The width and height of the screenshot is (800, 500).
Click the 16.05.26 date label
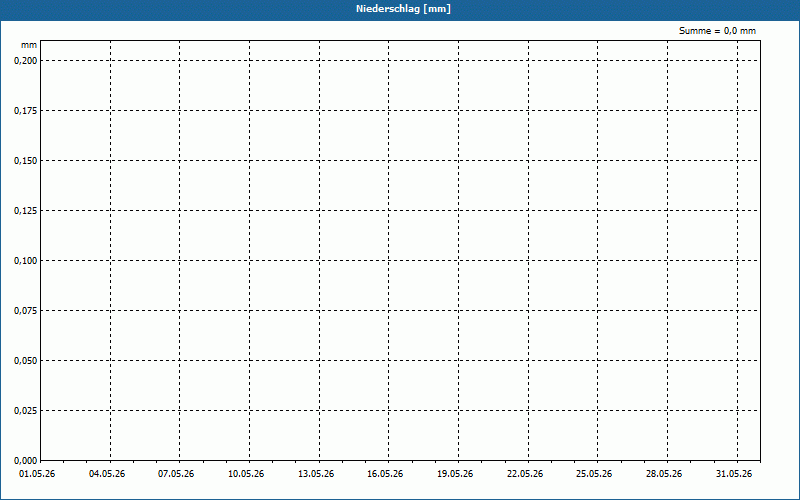coord(385,474)
